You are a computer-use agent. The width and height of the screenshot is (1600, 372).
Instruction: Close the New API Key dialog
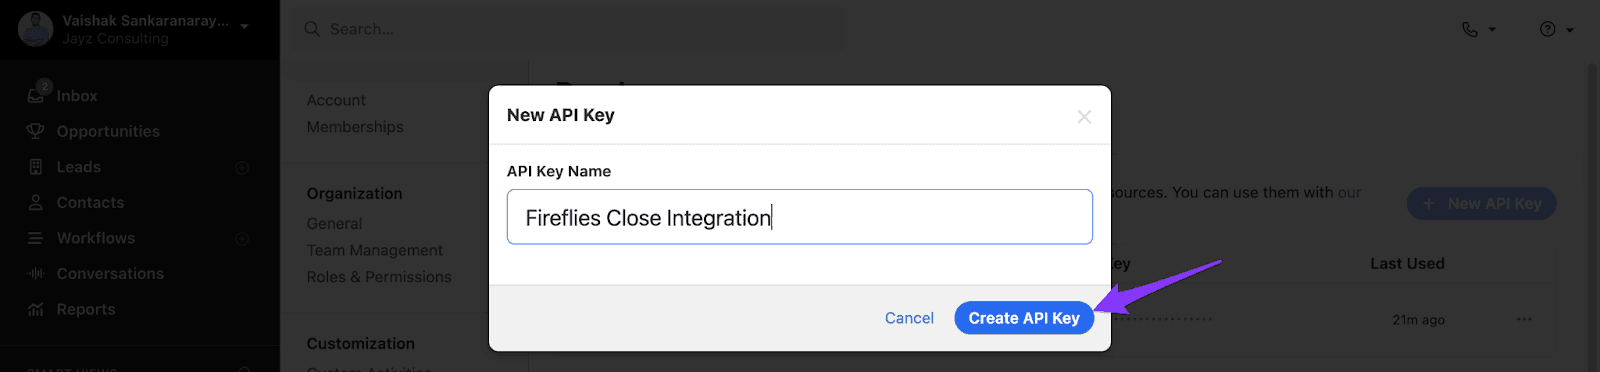pos(1084,117)
